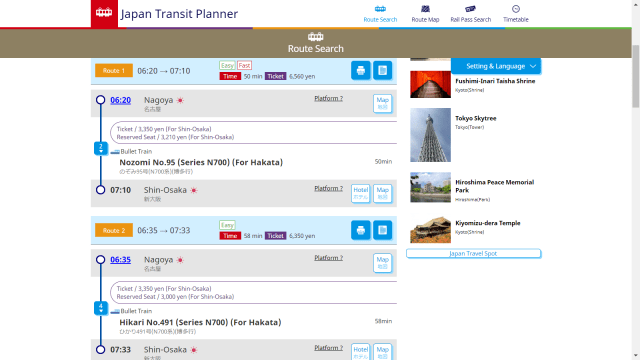Screen dimensions: 640x360
Task: Open the Map for Nagoya in Route 1
Action: [382, 103]
